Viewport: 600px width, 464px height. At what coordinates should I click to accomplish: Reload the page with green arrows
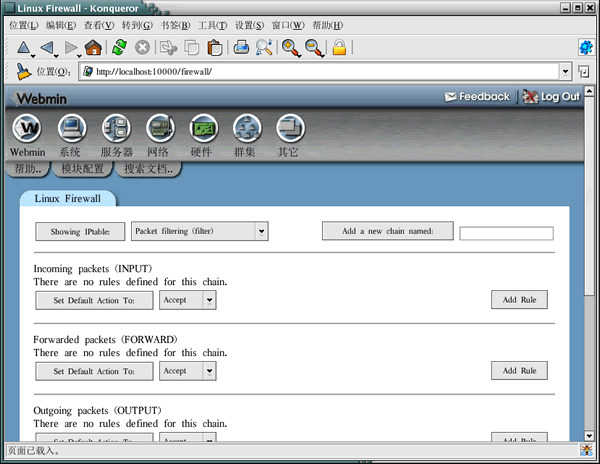[119, 48]
